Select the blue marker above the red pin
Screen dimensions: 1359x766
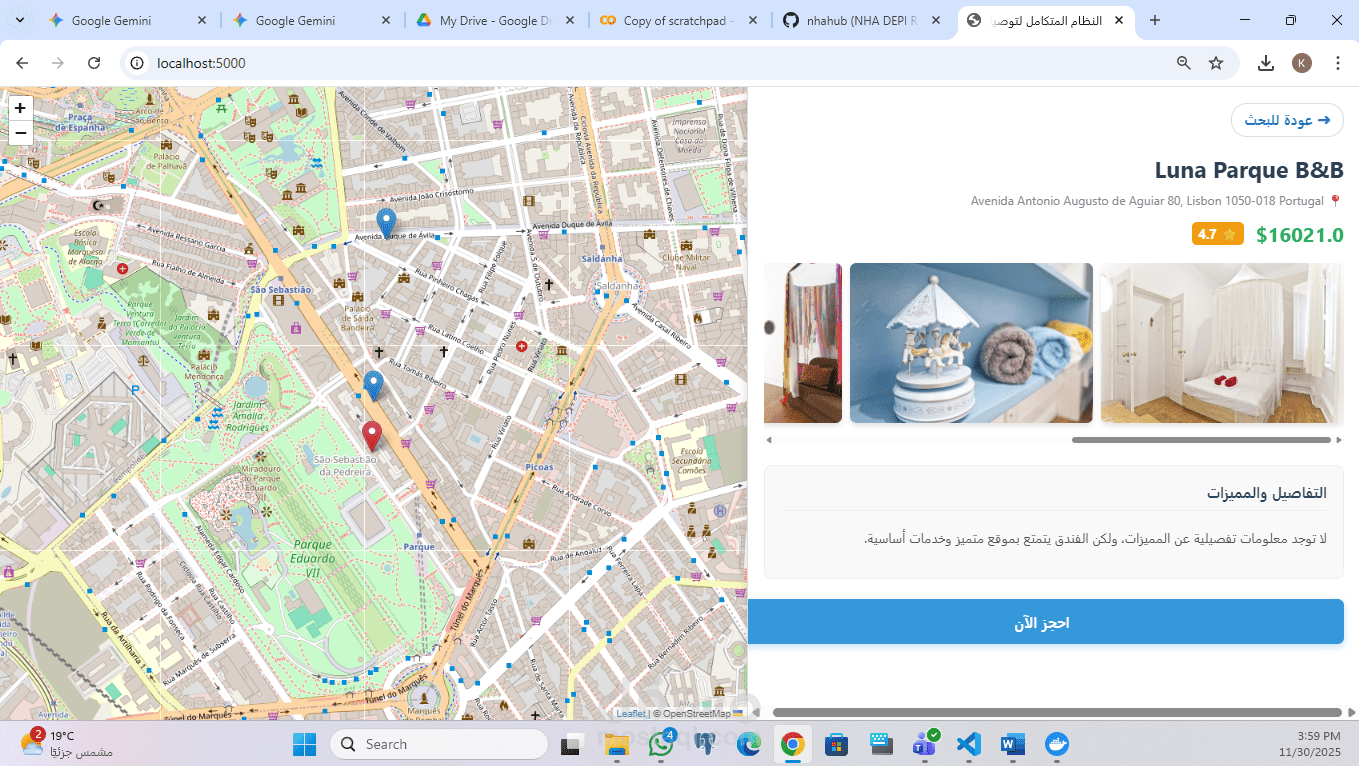(x=373, y=386)
